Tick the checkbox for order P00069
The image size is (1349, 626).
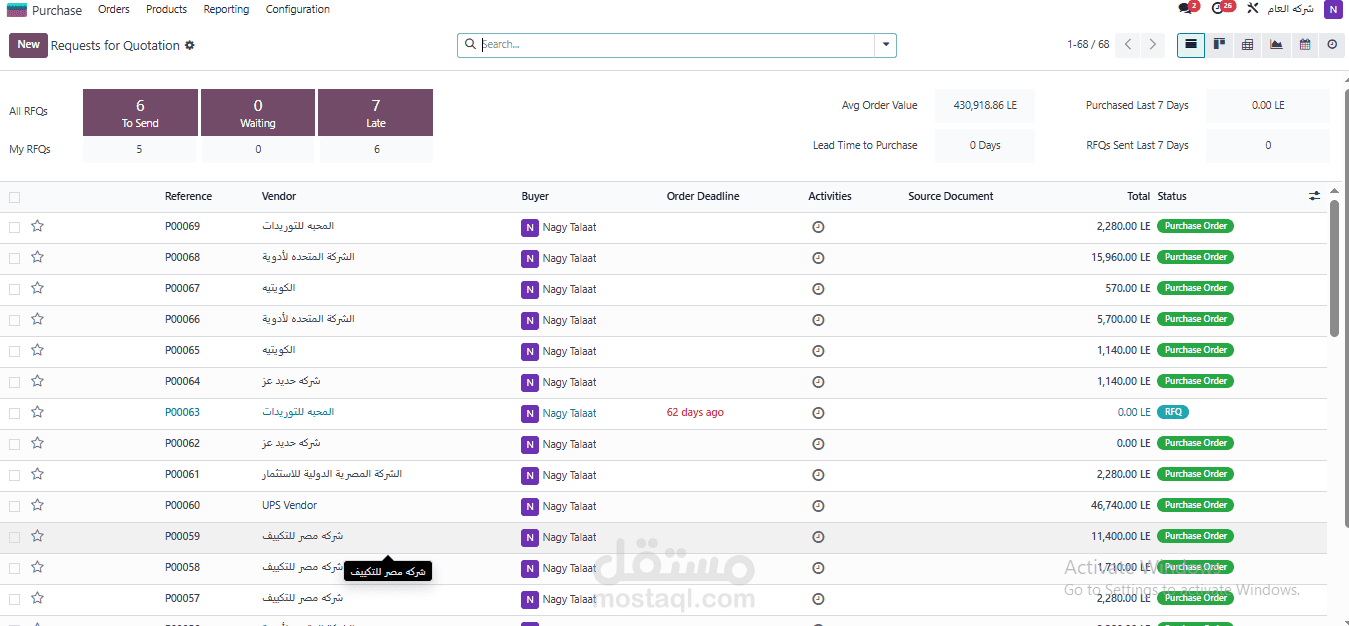(x=14, y=227)
